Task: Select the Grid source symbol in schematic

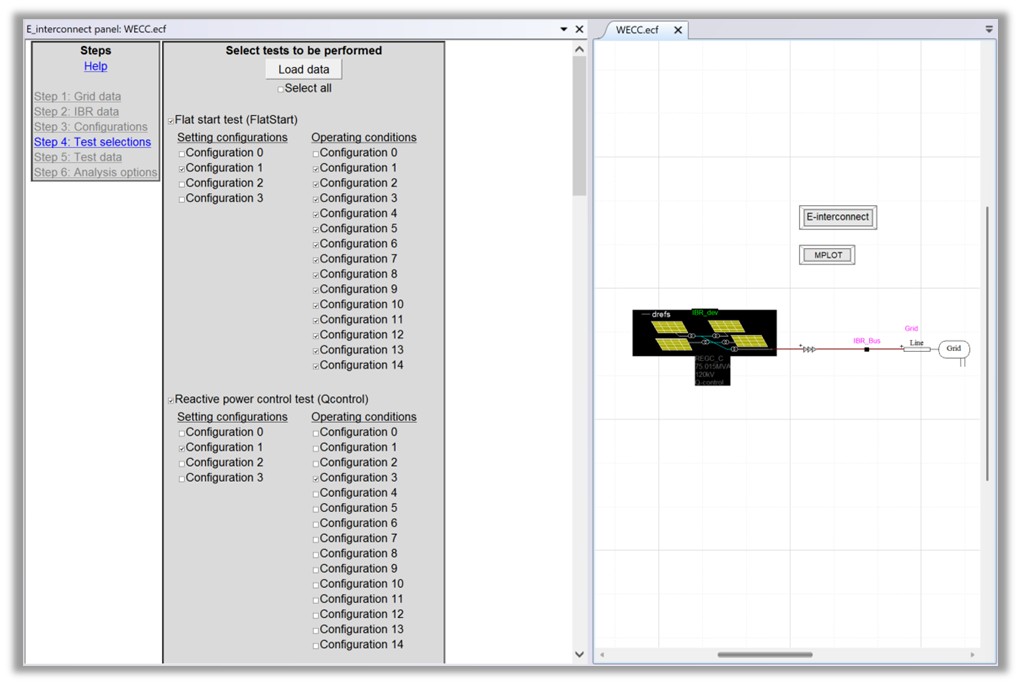Action: 953,349
